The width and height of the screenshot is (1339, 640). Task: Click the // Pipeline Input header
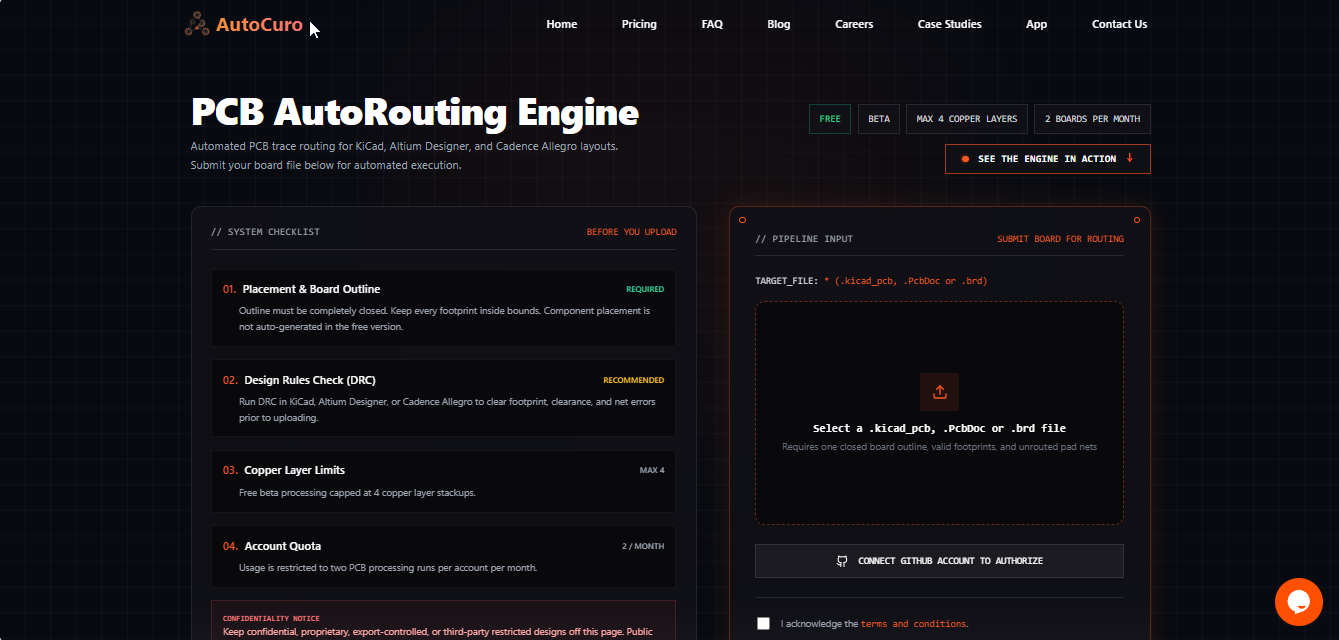point(805,239)
